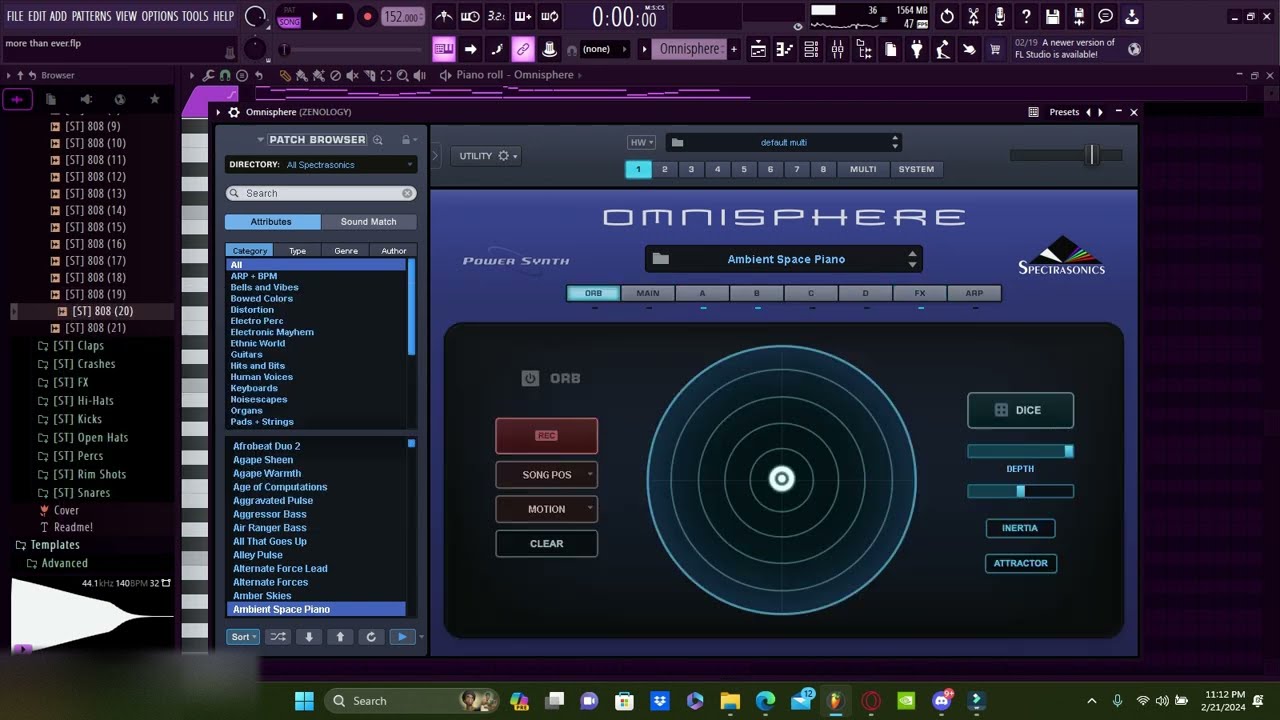
Task: Open the help question mark icon
Action: [x=1026, y=16]
